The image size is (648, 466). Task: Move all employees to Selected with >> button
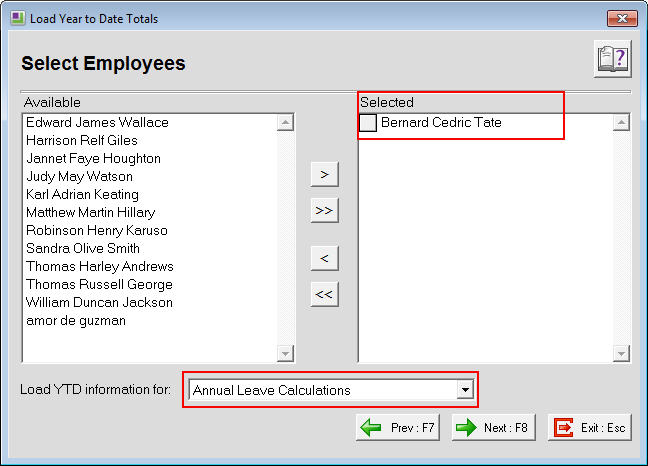coord(324,210)
